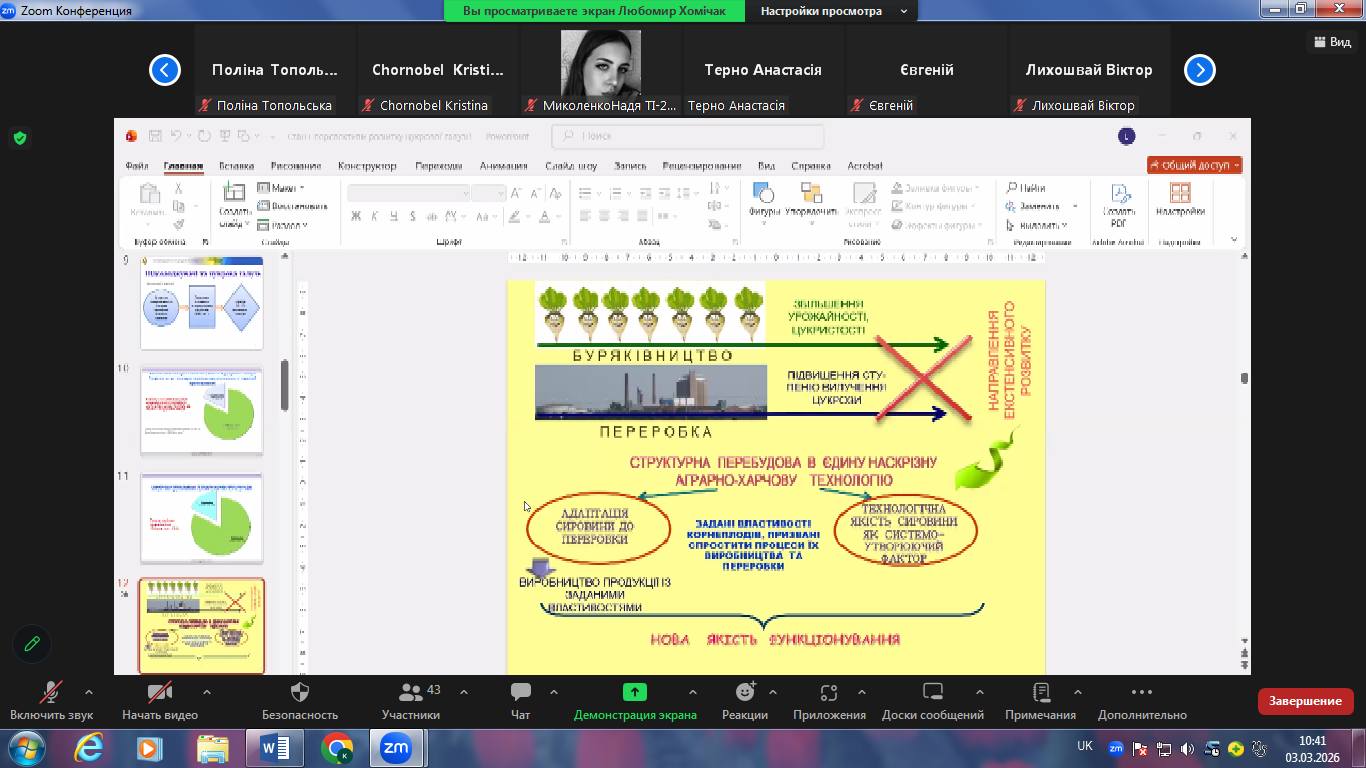Image resolution: width=1366 pixels, height=768 pixels.
Task: Expand audio options arrow beside Включить звук
Action: tap(89, 692)
